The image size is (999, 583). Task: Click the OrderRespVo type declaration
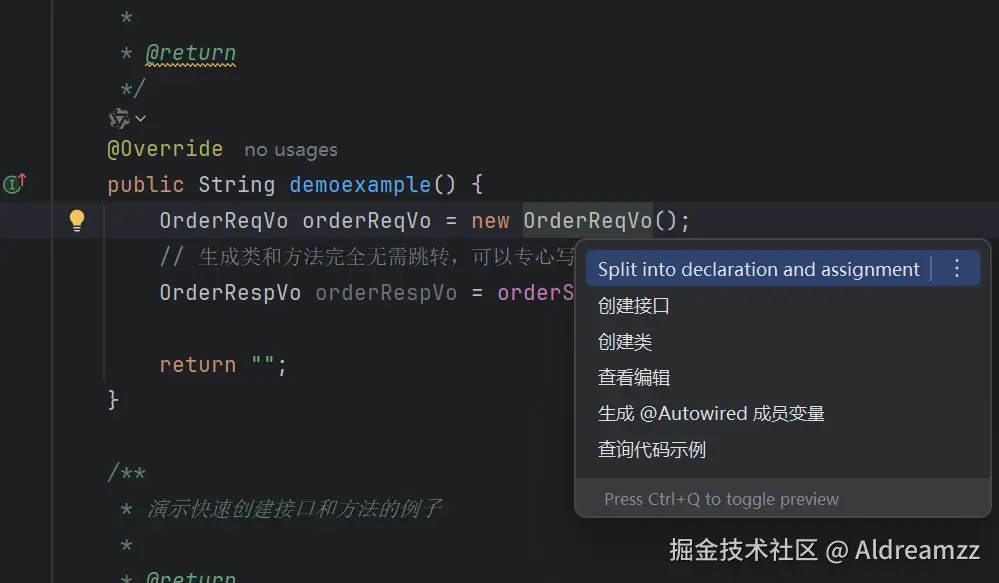click(x=230, y=293)
